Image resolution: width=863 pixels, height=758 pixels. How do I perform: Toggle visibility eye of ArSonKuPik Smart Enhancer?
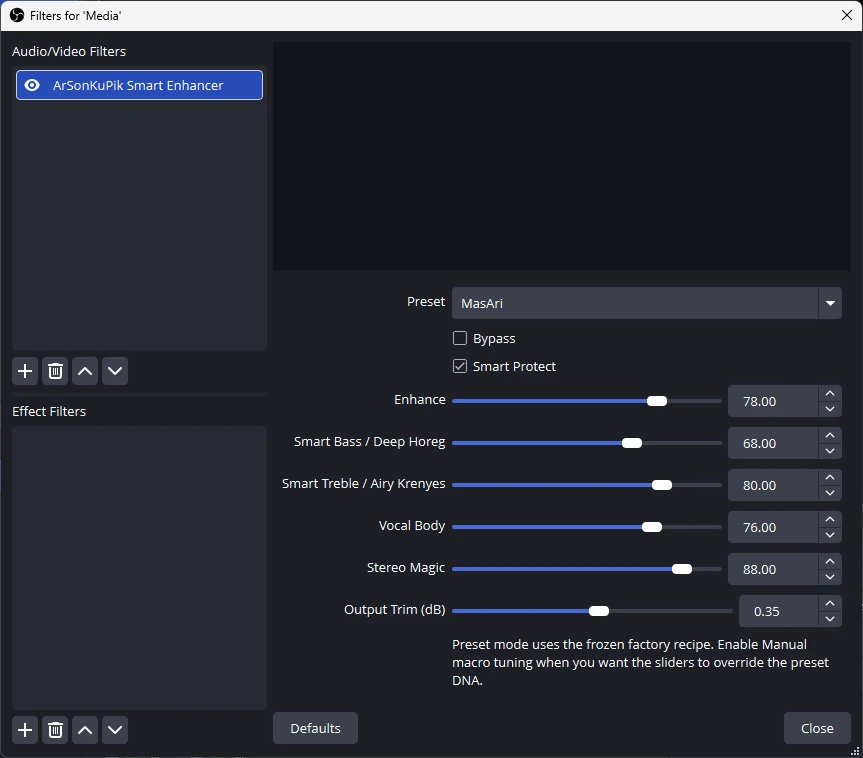tap(32, 85)
